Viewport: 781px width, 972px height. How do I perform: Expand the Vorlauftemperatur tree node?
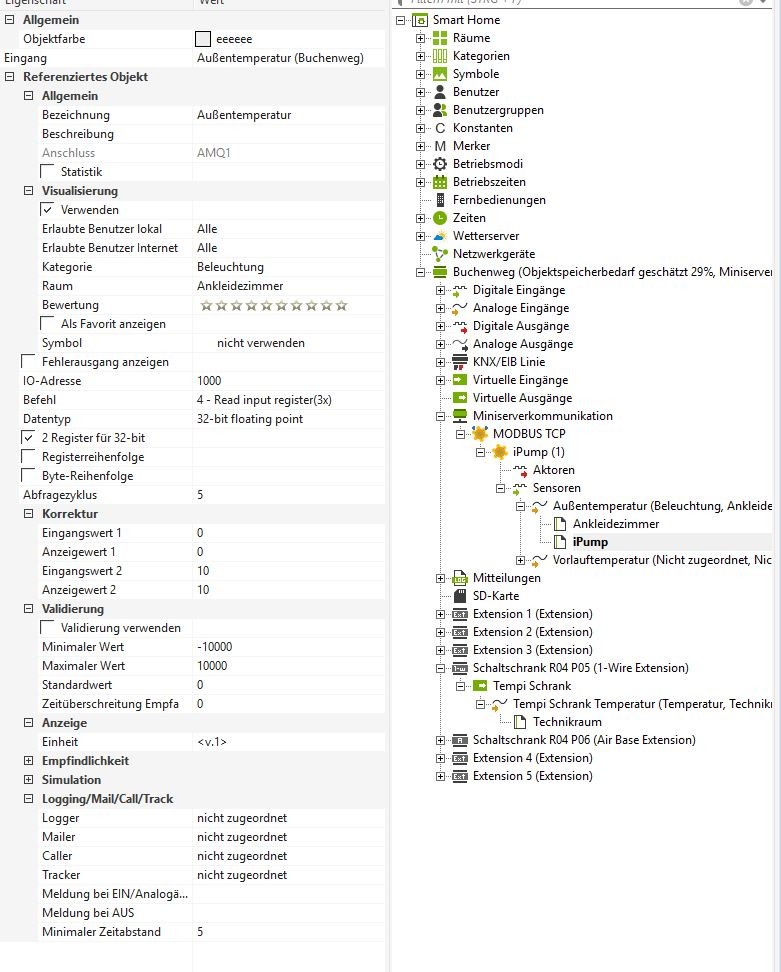521,560
